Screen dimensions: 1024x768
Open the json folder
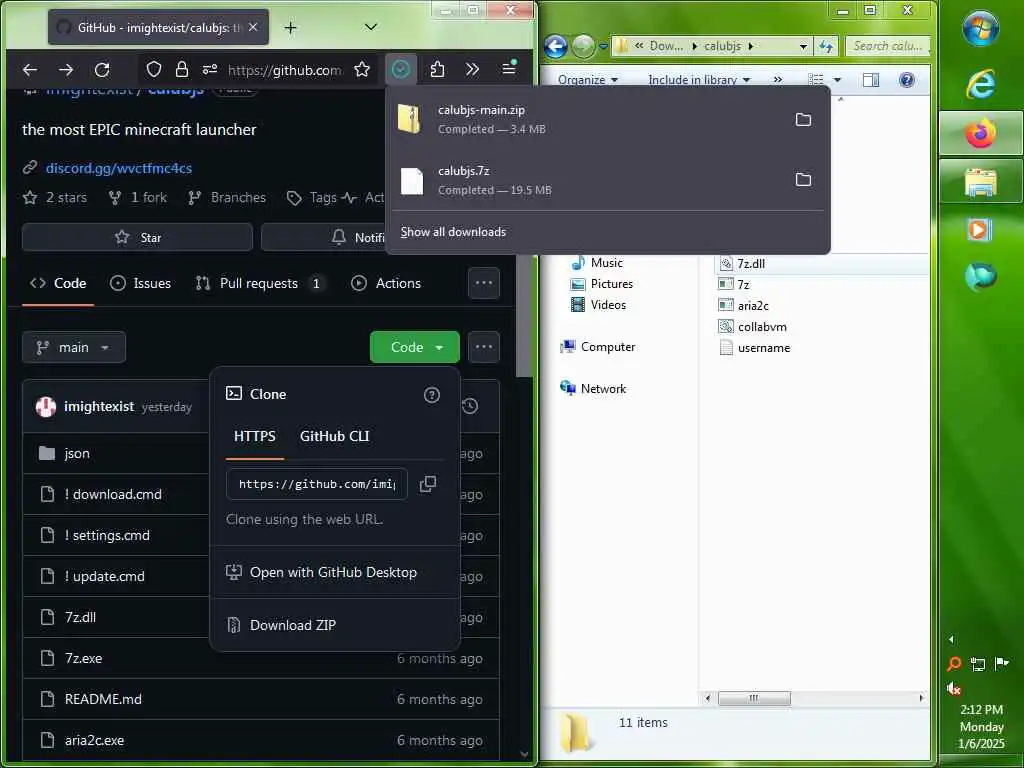point(77,453)
